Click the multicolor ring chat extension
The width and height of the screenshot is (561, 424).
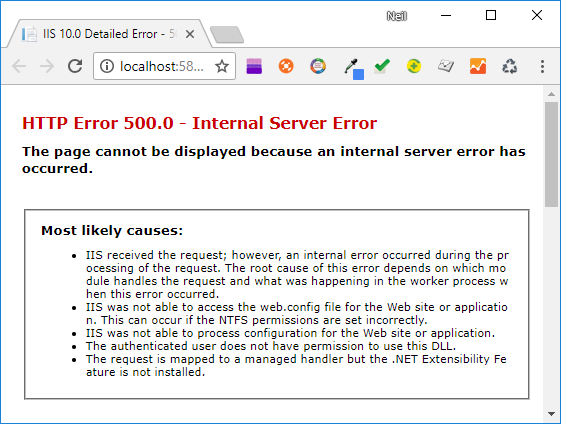click(318, 66)
